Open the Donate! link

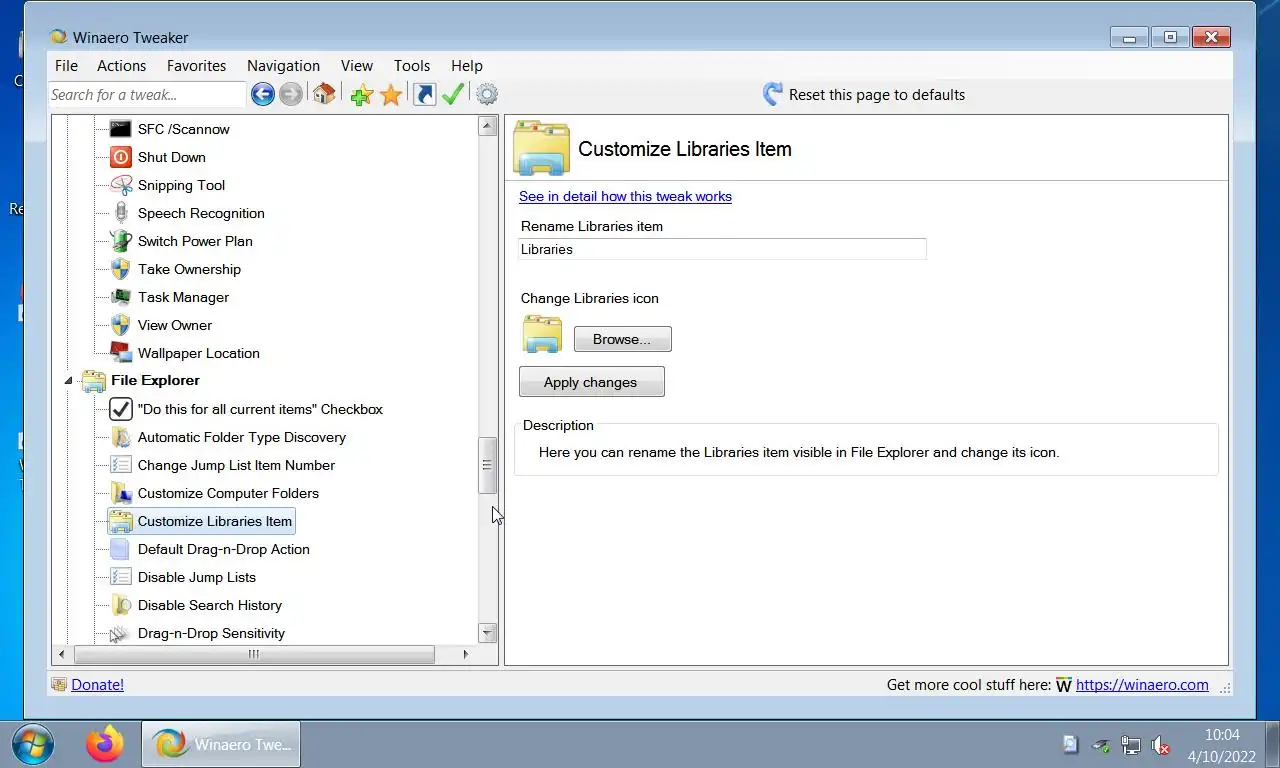click(x=97, y=685)
